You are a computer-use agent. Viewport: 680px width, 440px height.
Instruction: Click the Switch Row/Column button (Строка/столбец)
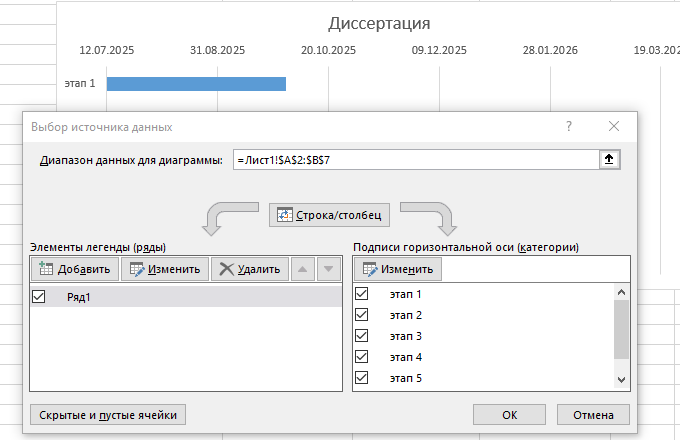(329, 215)
